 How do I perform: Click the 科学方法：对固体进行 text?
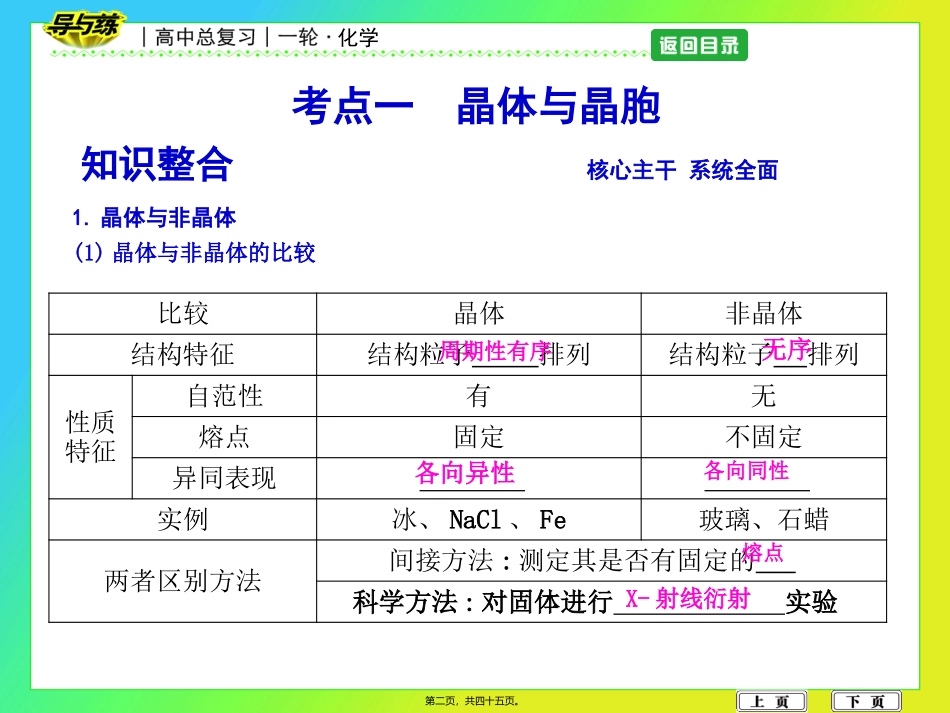coord(482,603)
